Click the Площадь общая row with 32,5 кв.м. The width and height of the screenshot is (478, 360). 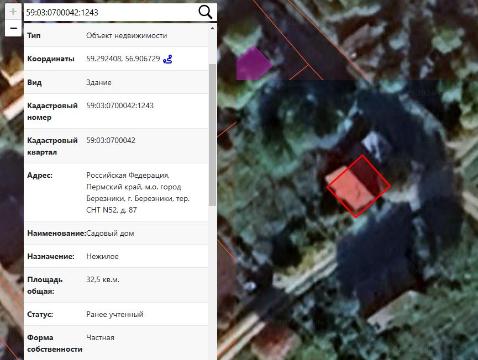pos(116,285)
